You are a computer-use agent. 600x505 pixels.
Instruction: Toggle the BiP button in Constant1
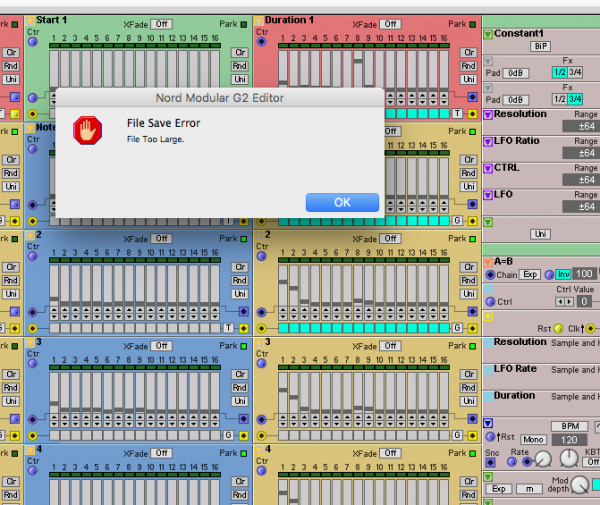click(x=540, y=46)
